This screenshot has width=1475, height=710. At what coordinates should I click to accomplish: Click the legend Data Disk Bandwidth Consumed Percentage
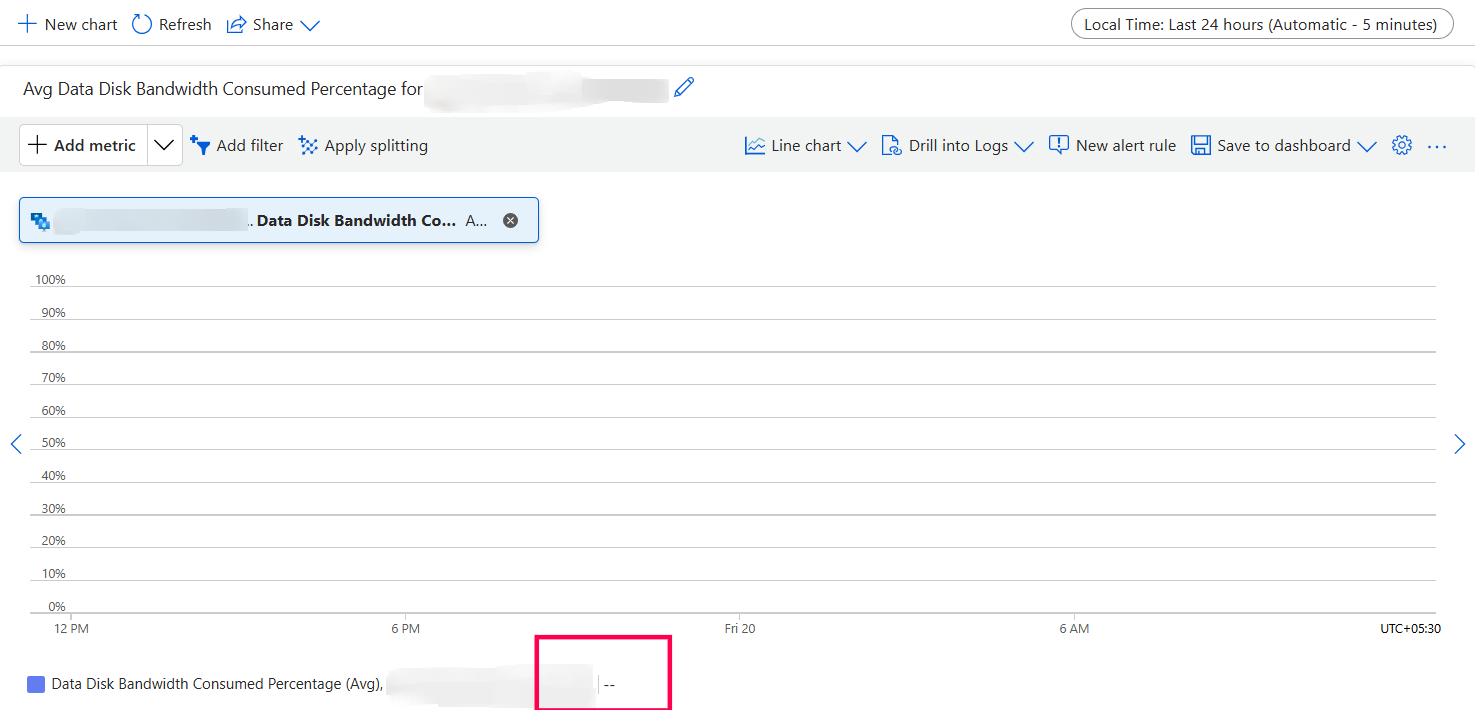click(x=216, y=684)
